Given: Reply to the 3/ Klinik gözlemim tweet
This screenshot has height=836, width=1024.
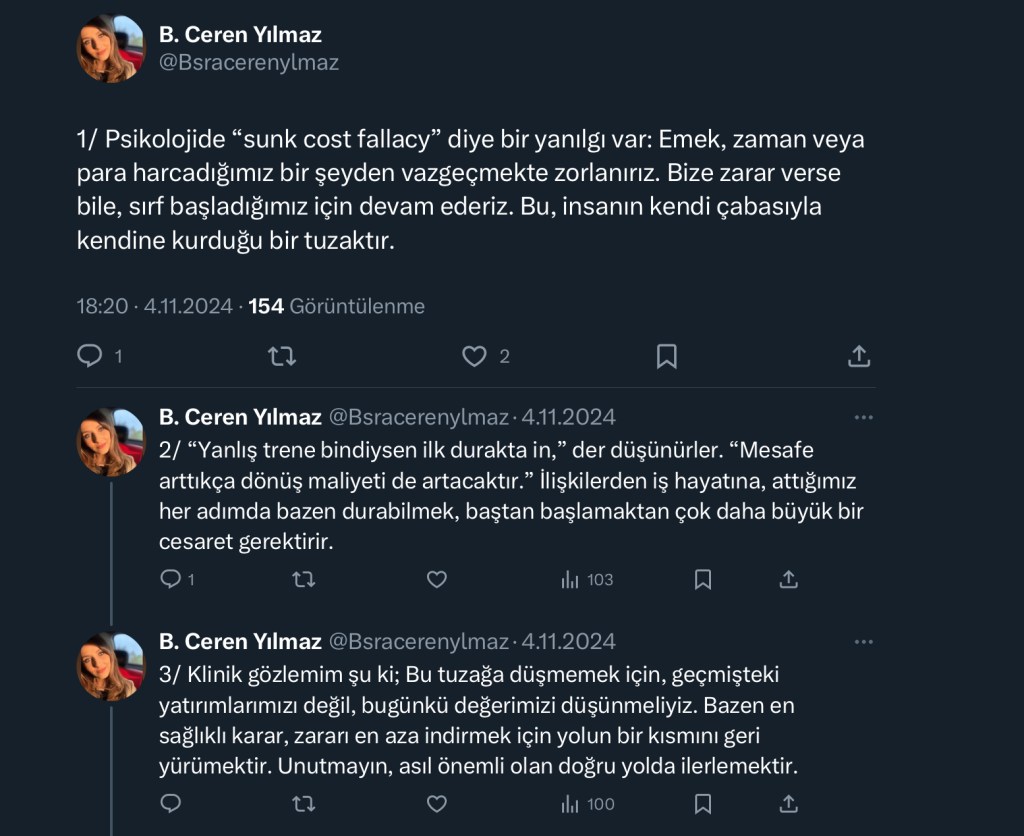Looking at the screenshot, I should pos(171,804).
